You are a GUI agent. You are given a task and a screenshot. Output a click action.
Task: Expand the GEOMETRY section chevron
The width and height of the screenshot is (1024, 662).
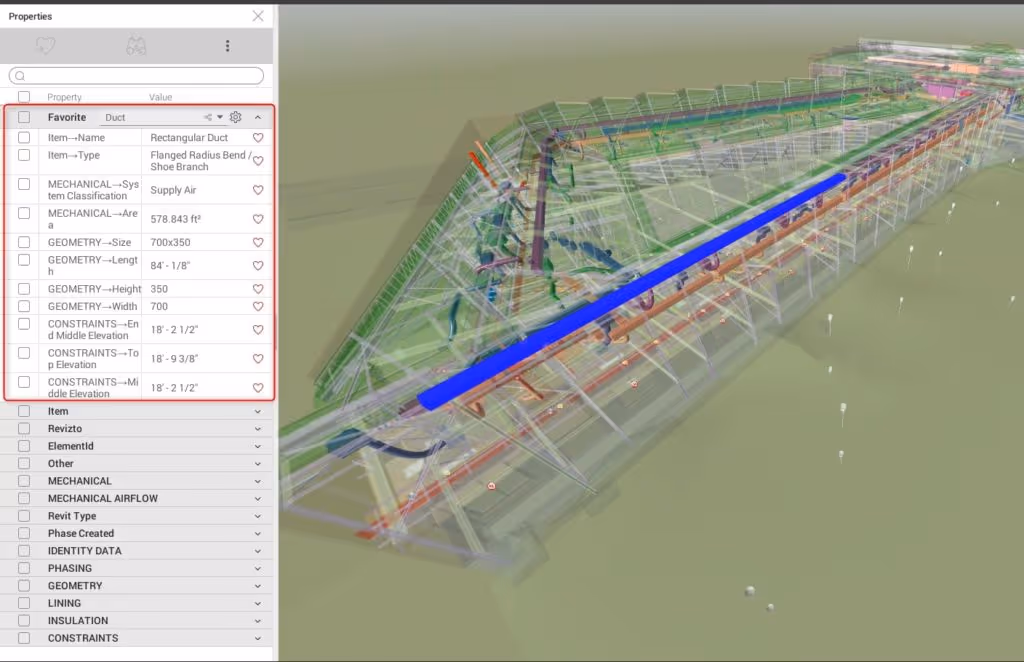pyautogui.click(x=258, y=586)
